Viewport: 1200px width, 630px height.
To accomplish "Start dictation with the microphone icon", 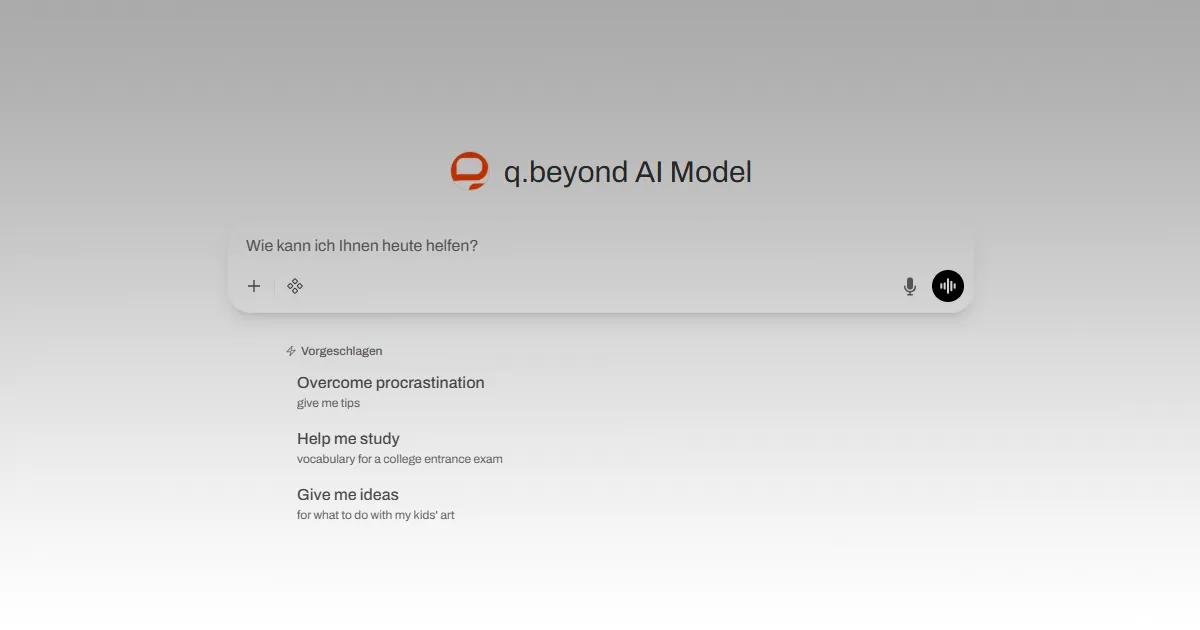I will click(x=909, y=286).
